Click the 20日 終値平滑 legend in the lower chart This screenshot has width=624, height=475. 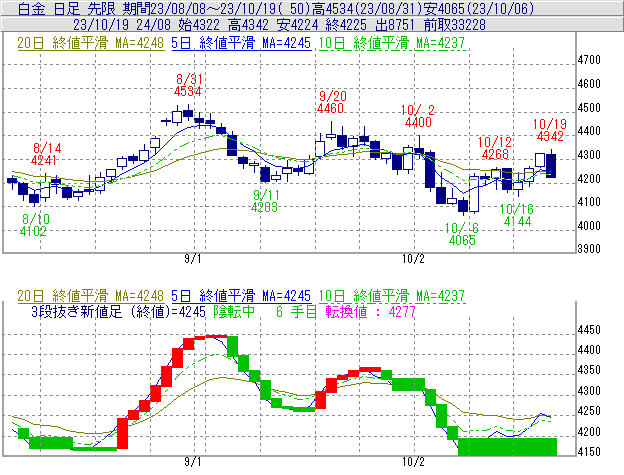[90, 296]
